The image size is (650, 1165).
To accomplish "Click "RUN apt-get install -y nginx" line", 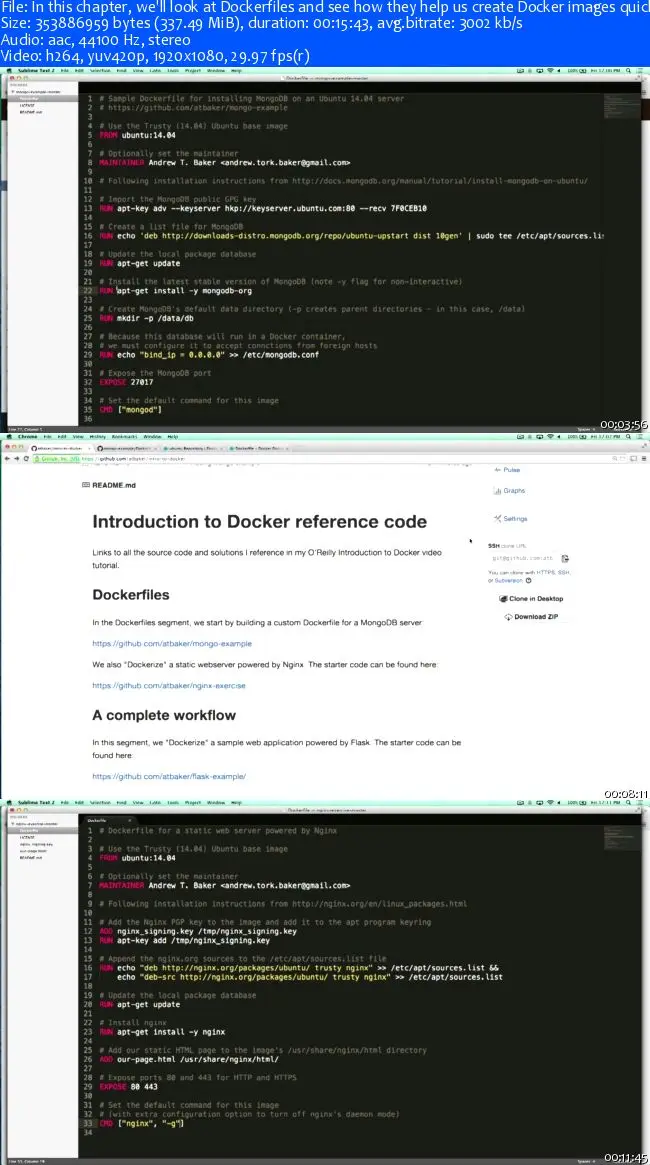I will pos(162,1032).
